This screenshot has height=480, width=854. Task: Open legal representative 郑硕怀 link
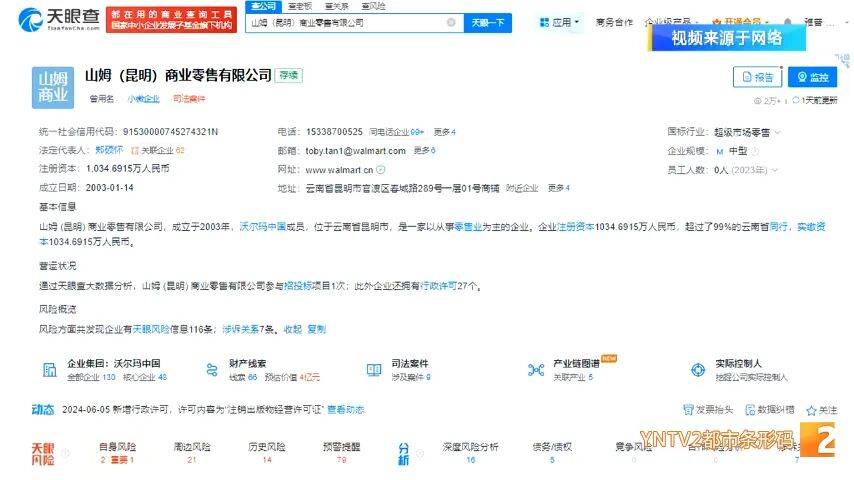[109, 150]
